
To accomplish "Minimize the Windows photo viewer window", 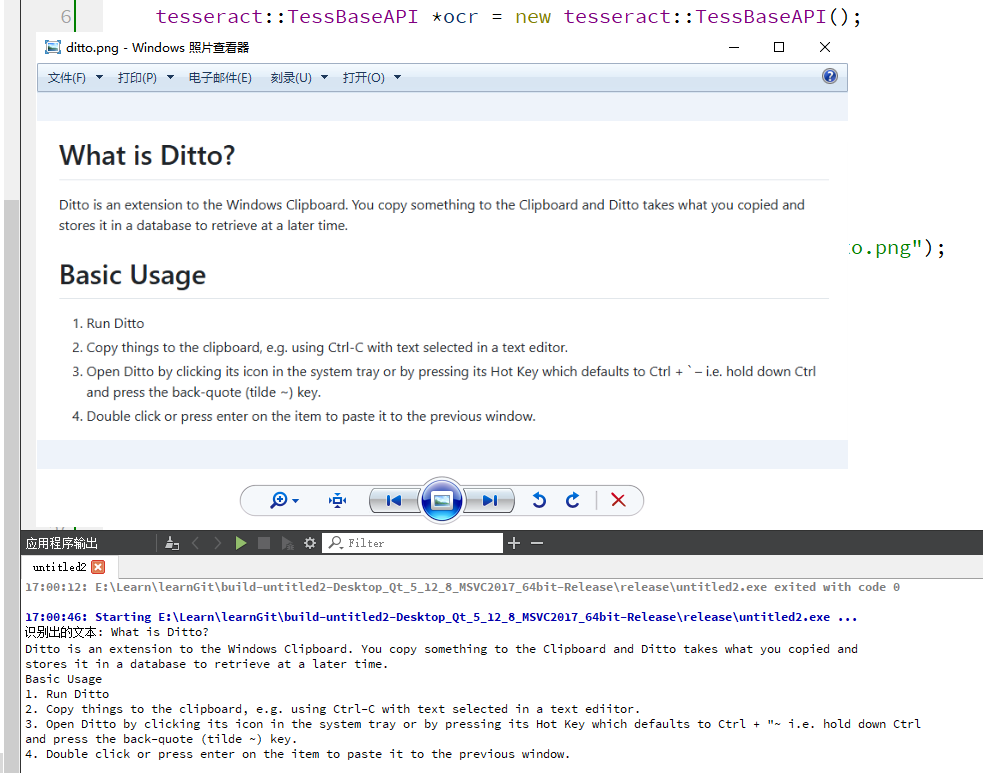I will click(x=734, y=47).
